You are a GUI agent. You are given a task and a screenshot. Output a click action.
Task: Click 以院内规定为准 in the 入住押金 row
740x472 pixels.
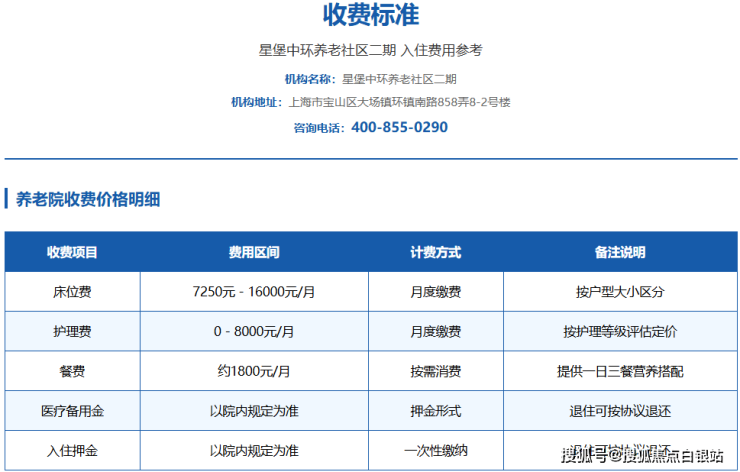pos(254,451)
